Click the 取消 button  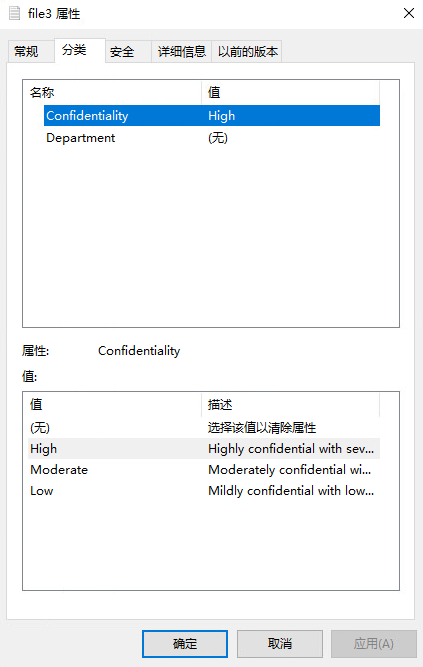tap(280, 644)
